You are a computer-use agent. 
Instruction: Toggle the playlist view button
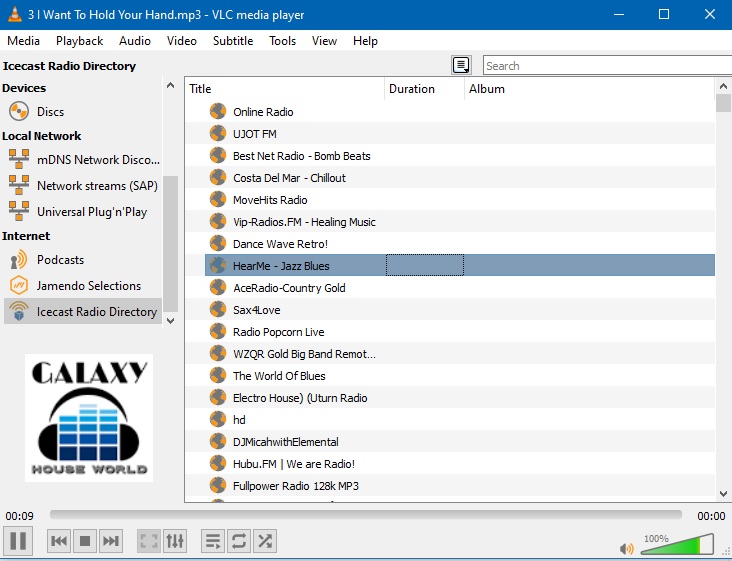[x=213, y=541]
